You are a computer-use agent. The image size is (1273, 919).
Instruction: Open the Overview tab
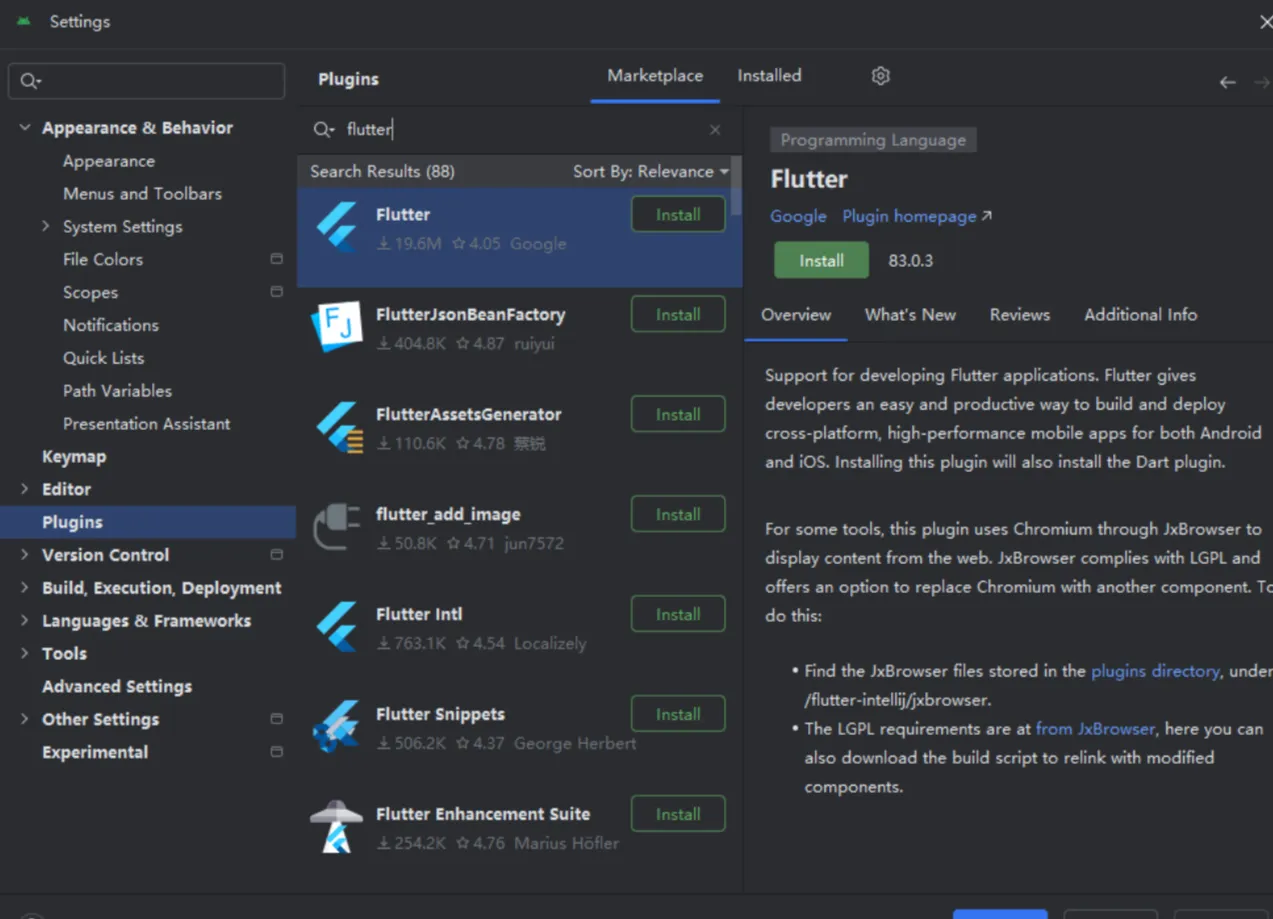(x=796, y=315)
